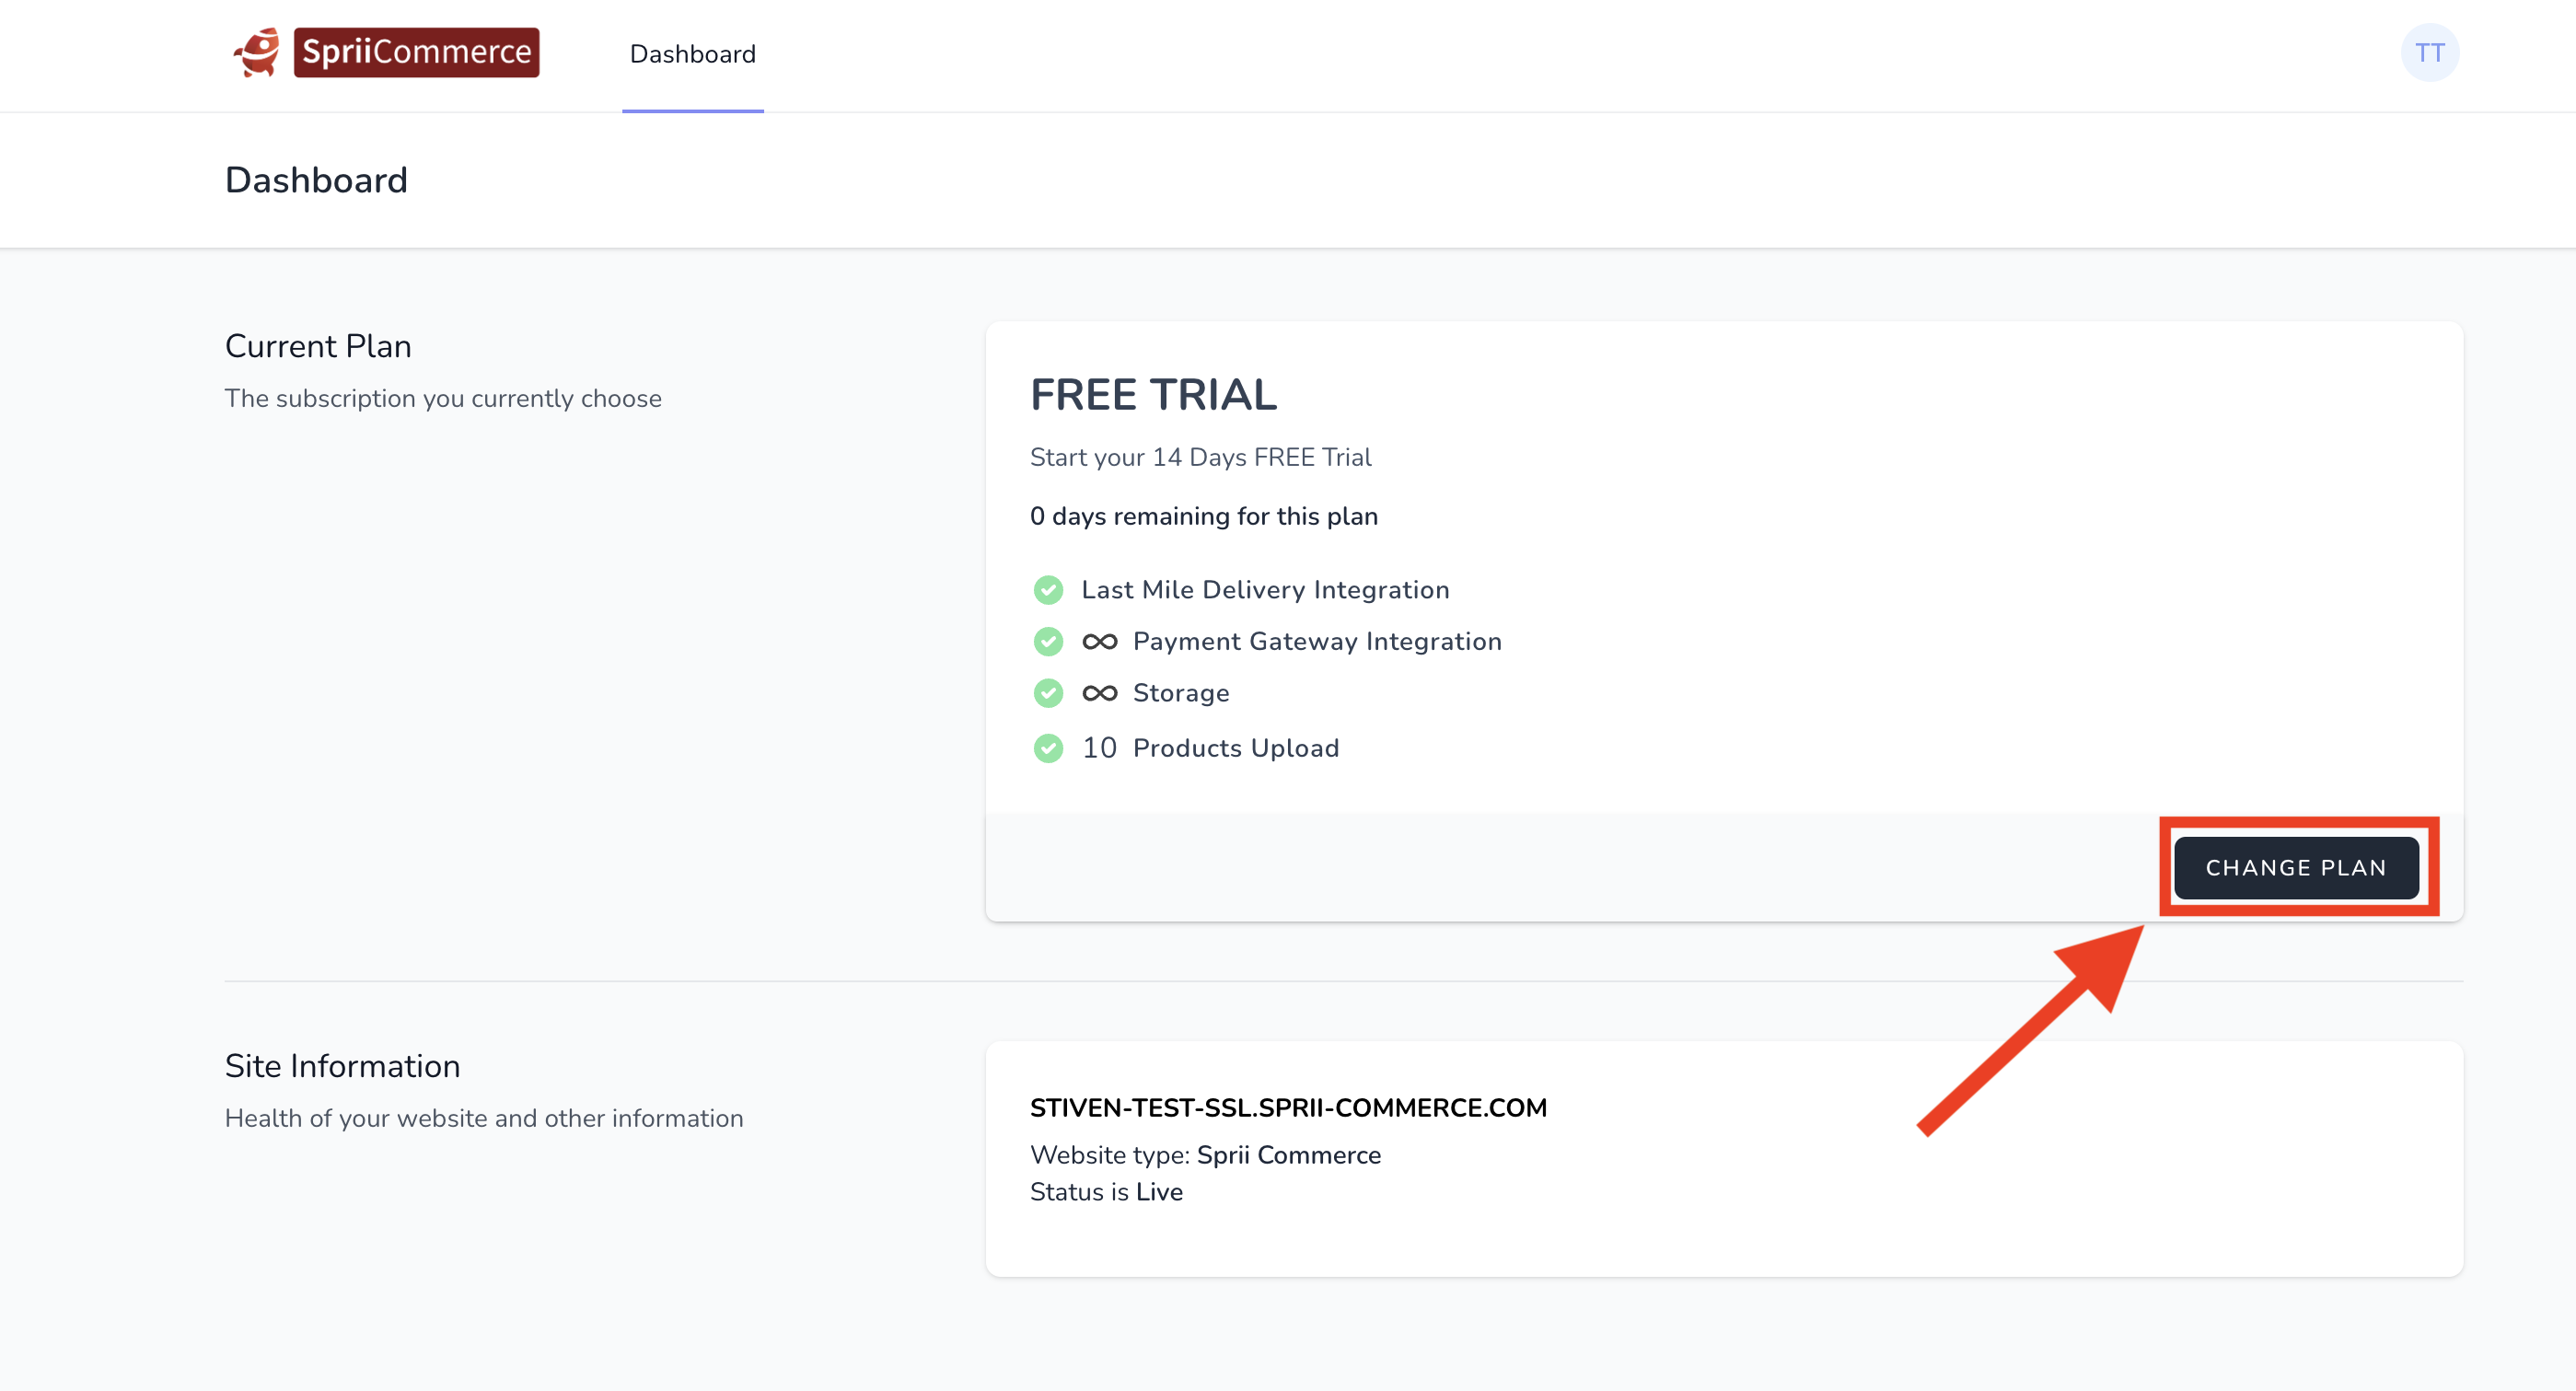Click the Storage green check icon

[1048, 693]
